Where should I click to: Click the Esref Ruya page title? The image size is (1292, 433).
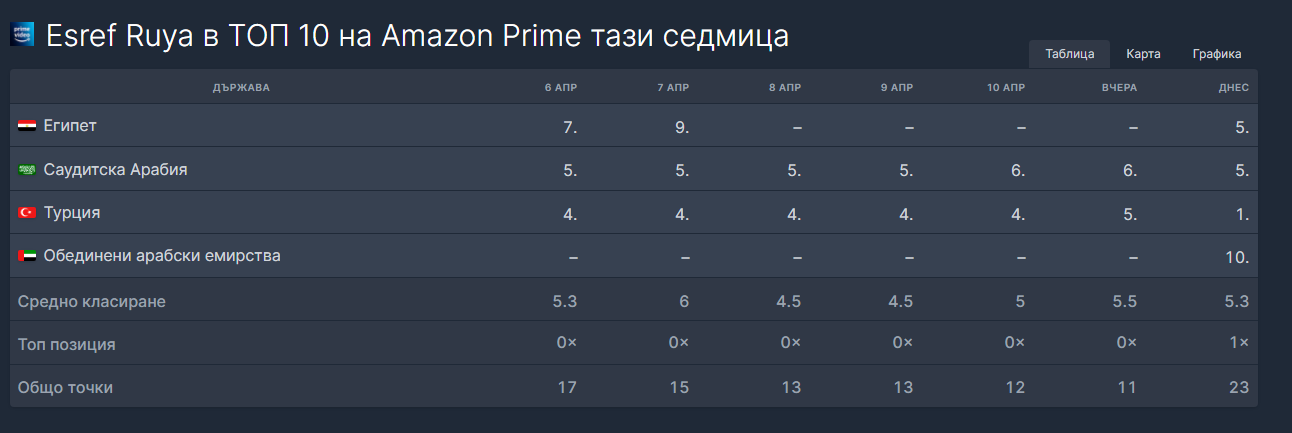pyautogui.click(x=417, y=36)
